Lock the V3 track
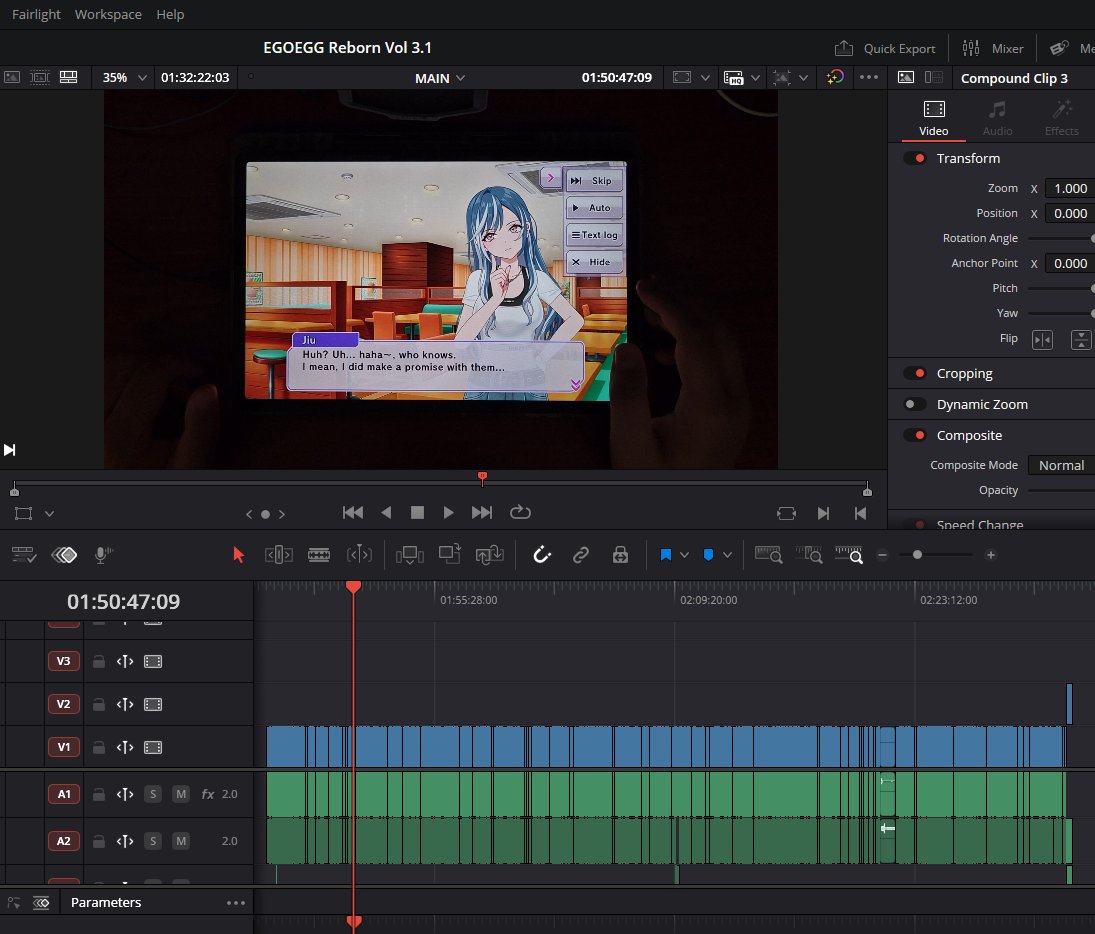The height and width of the screenshot is (934, 1095). coord(98,662)
